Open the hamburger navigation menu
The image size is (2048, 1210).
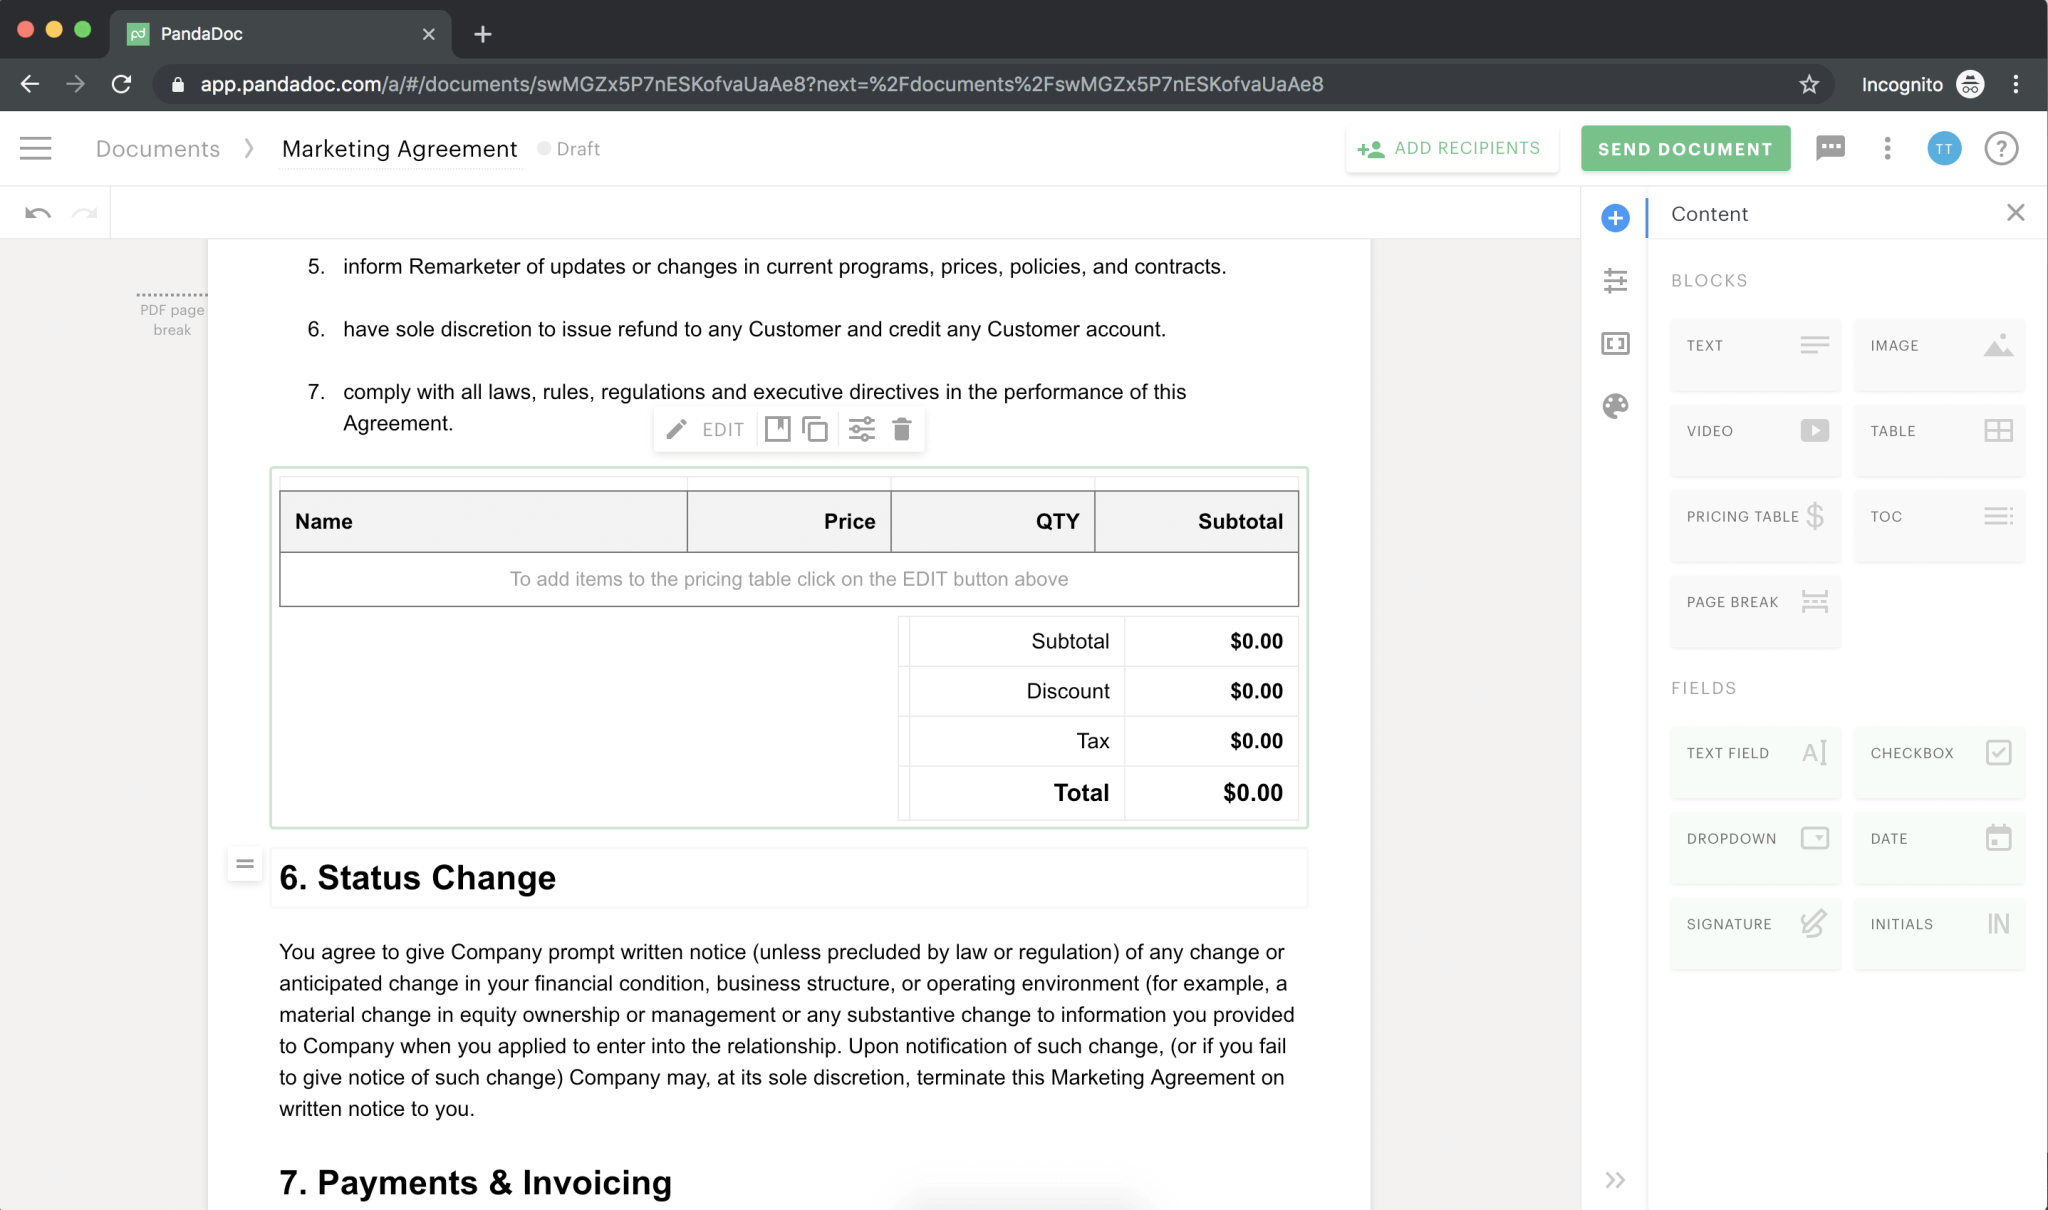36,148
